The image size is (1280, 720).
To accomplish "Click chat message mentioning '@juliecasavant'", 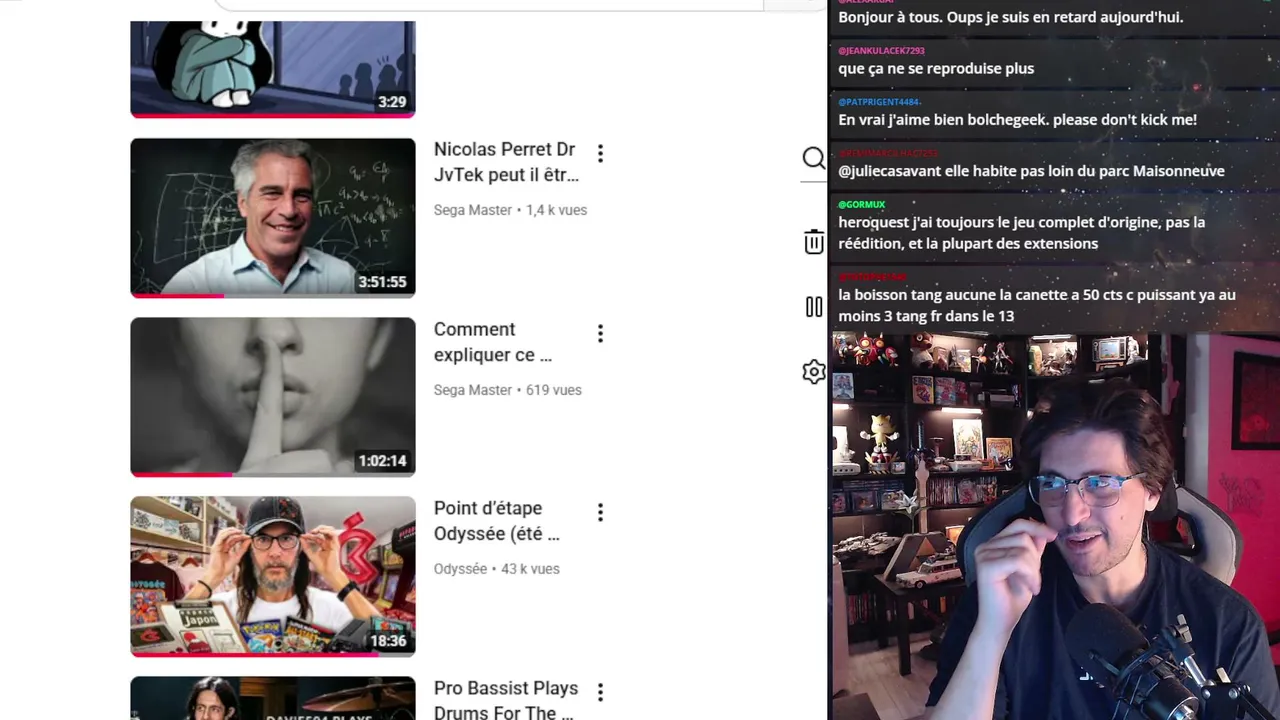I will point(1031,171).
